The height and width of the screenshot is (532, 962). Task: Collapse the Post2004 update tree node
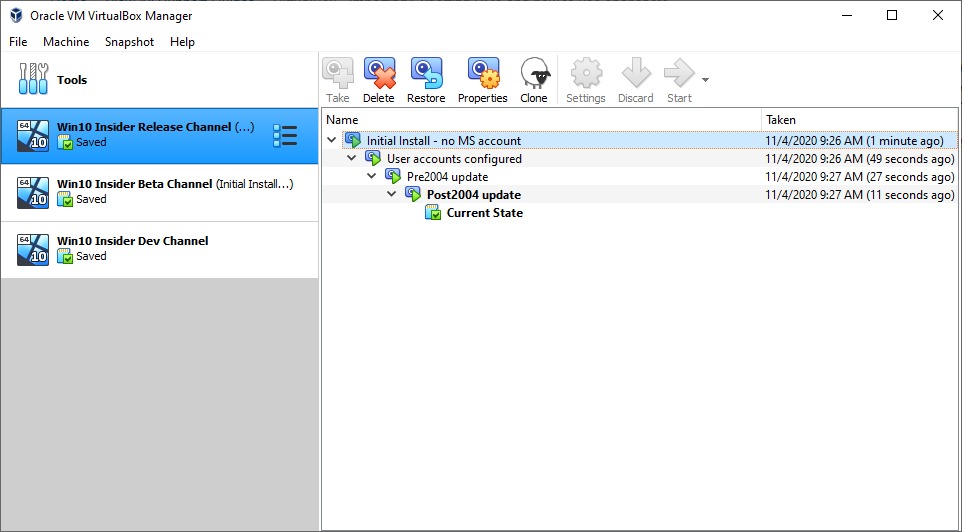[392, 195]
